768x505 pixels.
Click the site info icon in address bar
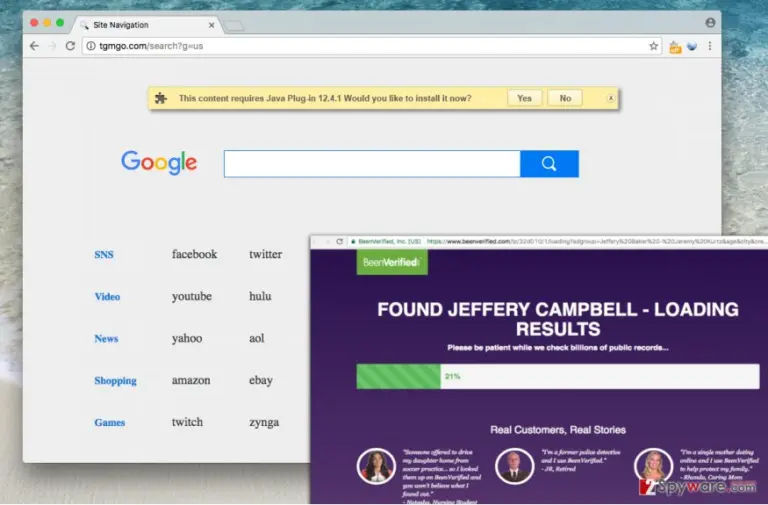point(91,46)
